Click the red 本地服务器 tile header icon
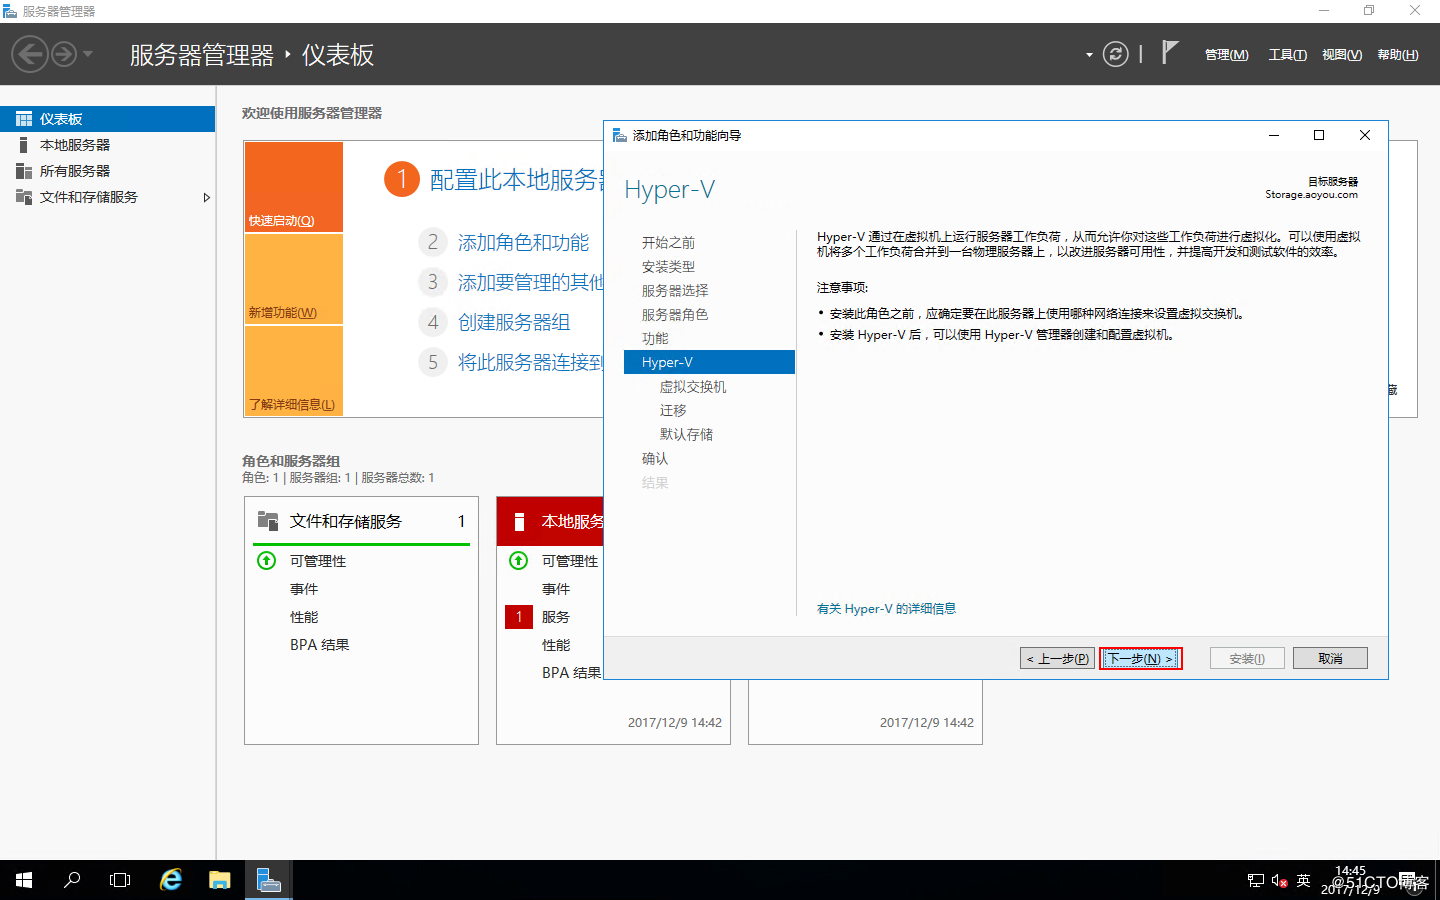The image size is (1440, 900). [519, 521]
